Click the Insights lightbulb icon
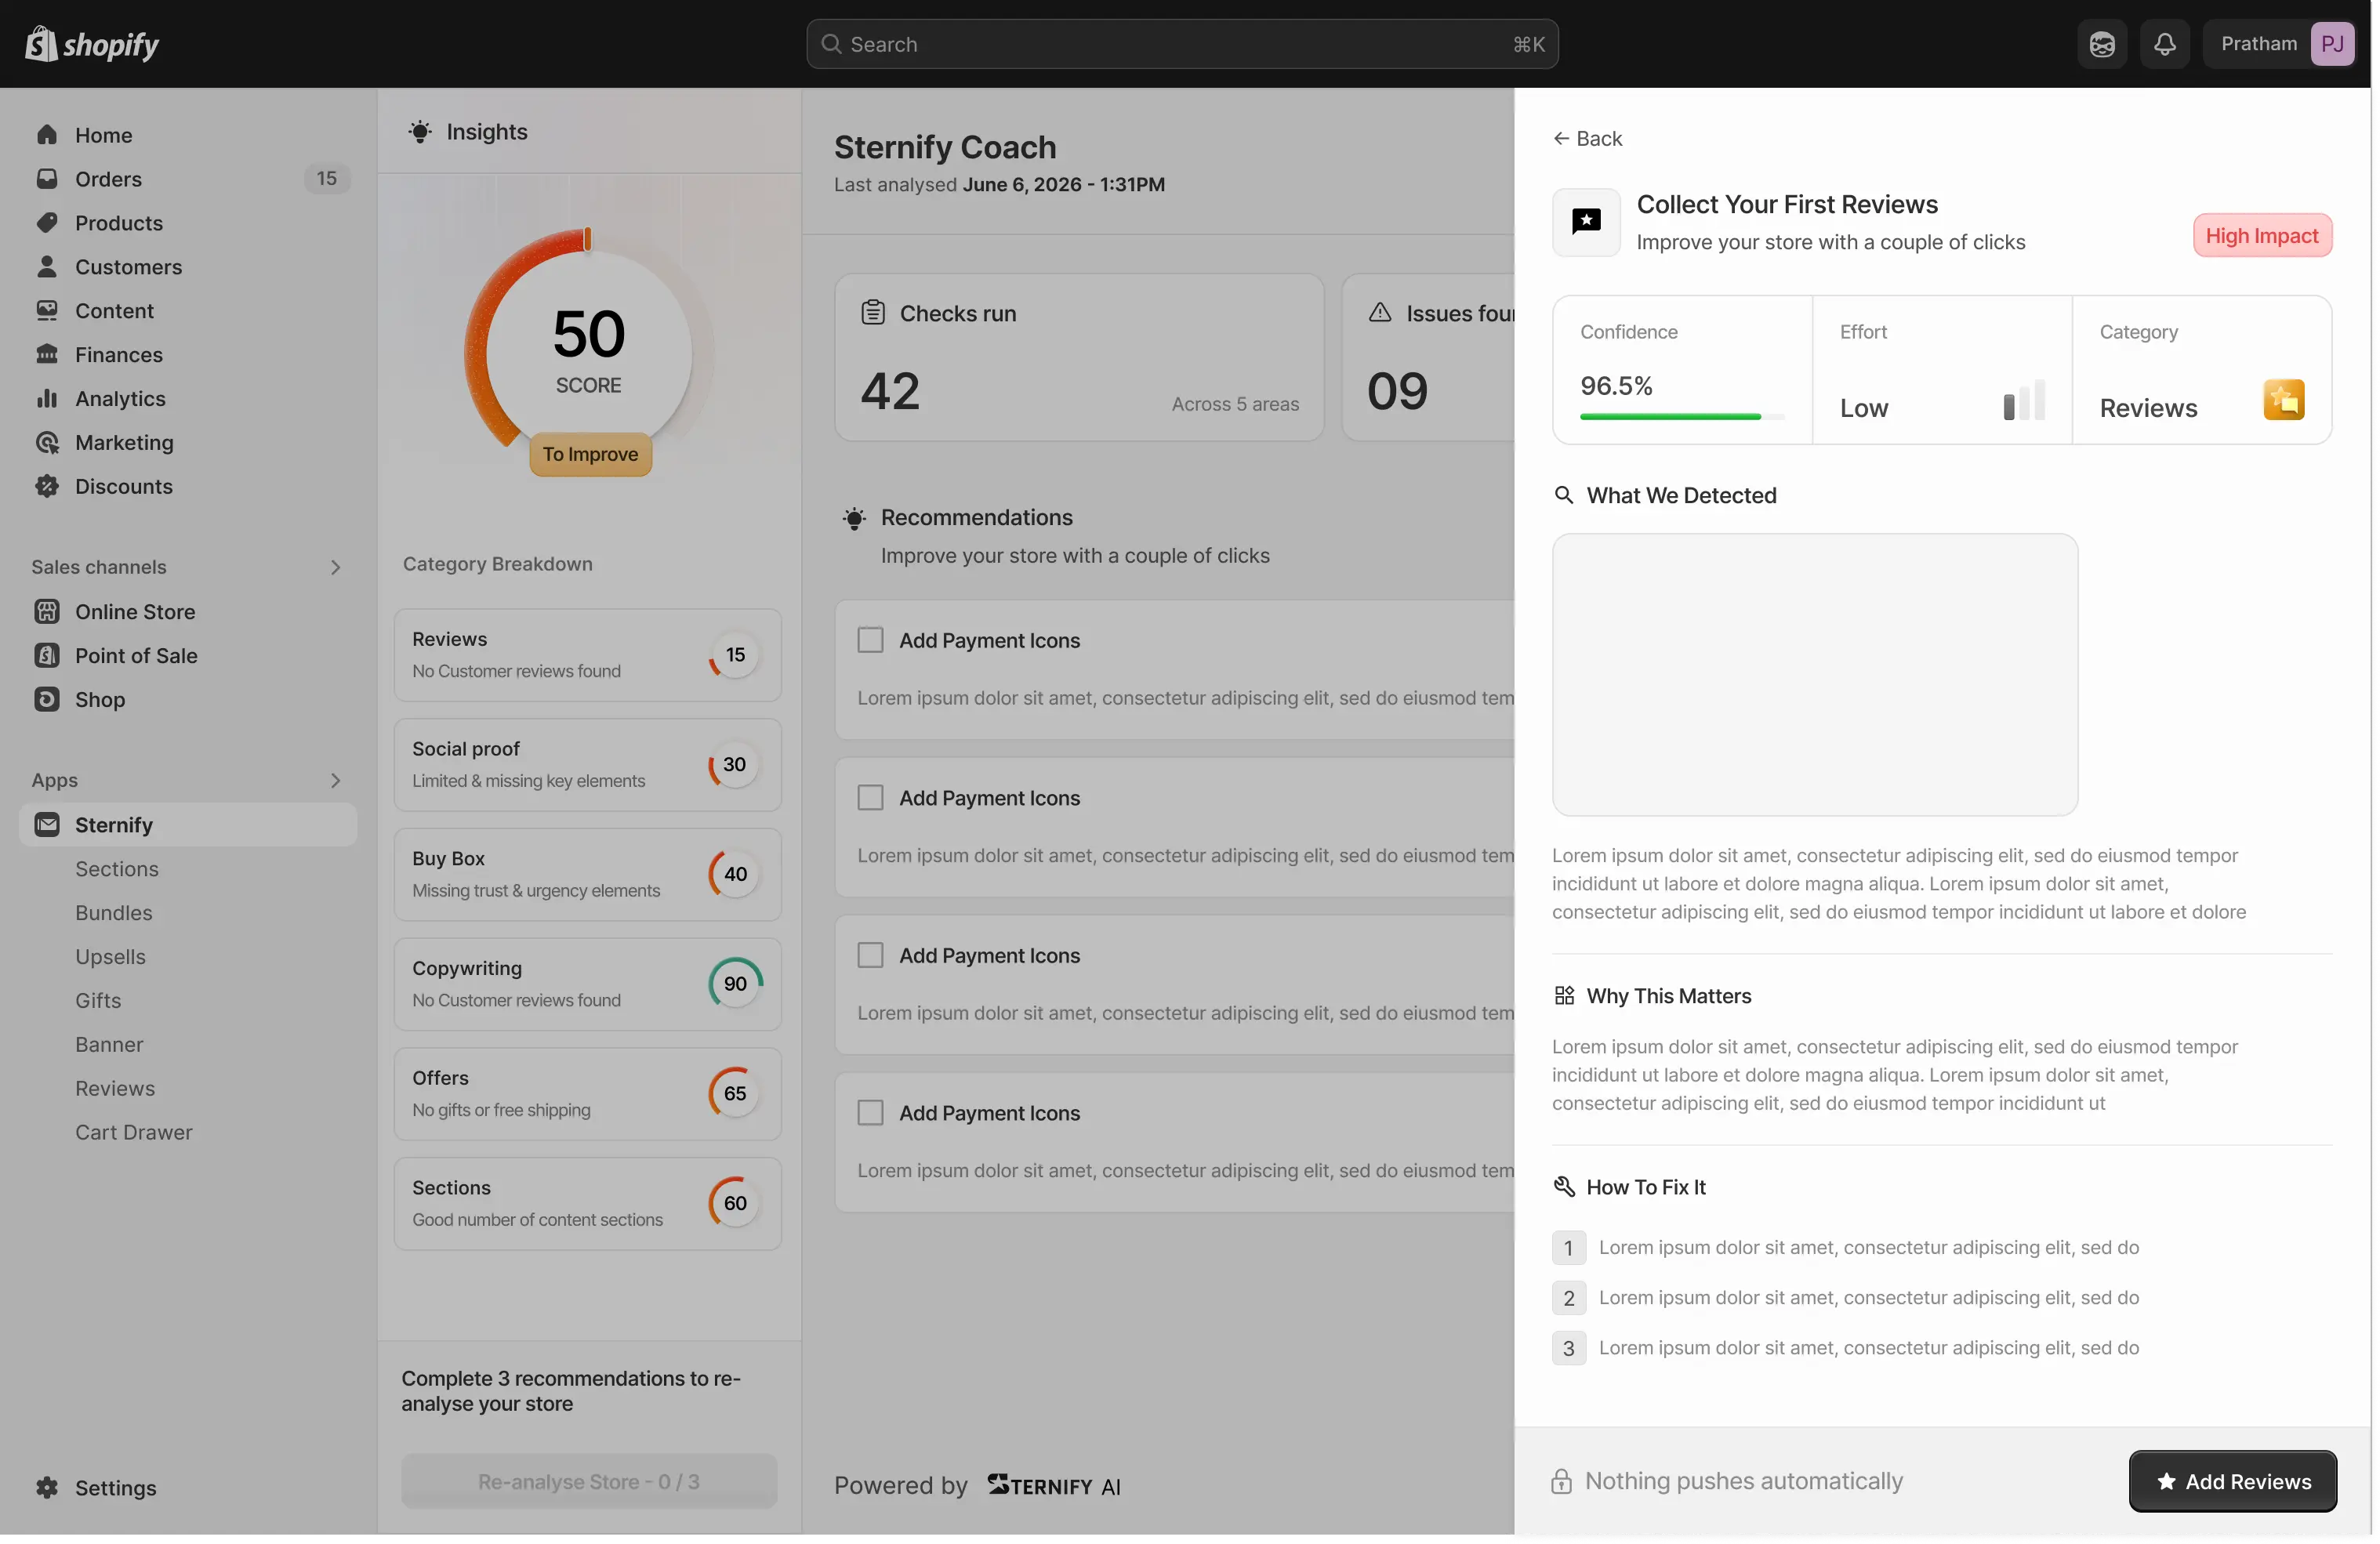This screenshot has width=2380, height=1544. (420, 132)
